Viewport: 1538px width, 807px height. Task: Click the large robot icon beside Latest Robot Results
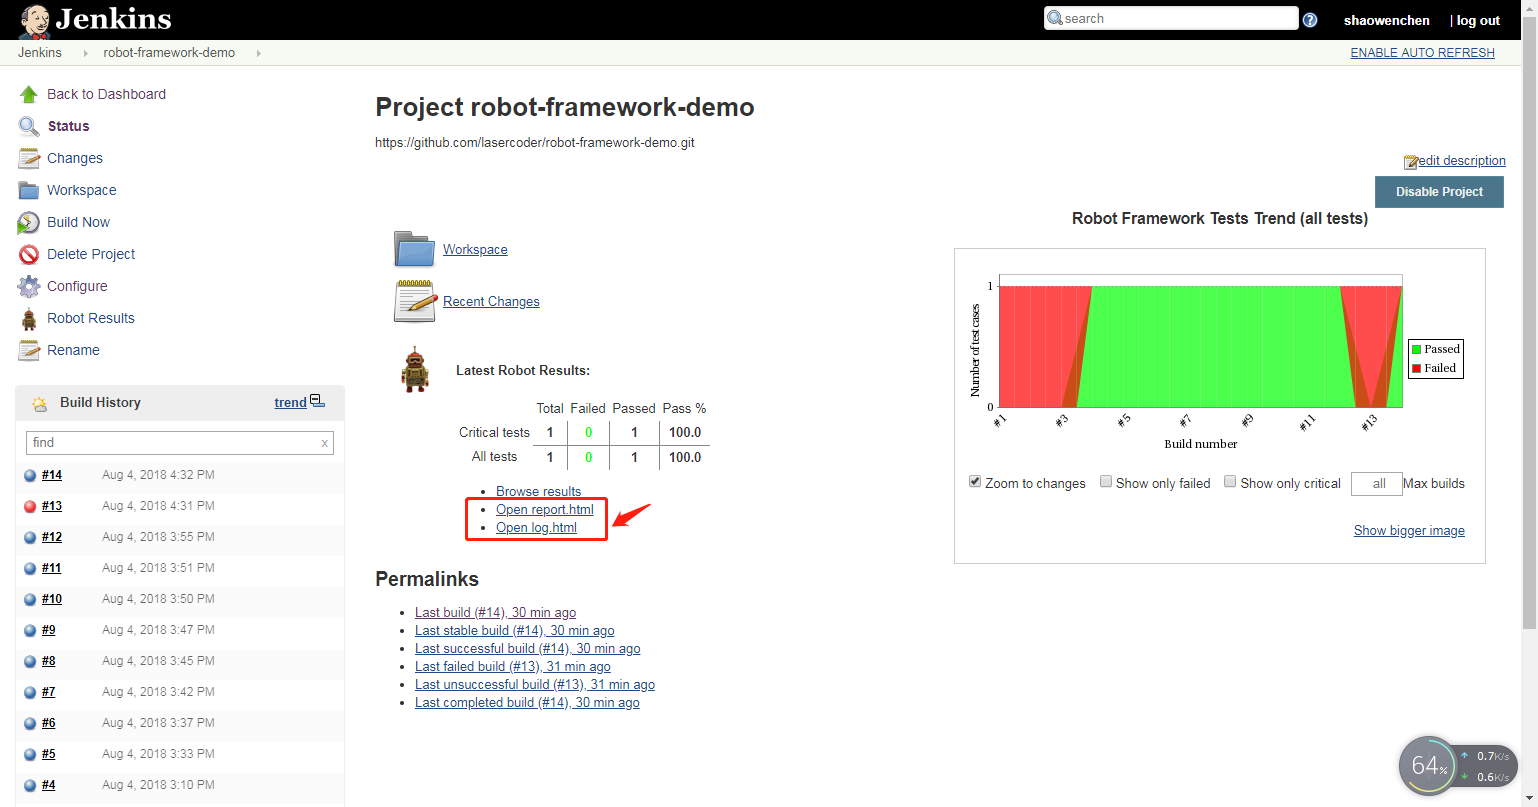coord(415,369)
